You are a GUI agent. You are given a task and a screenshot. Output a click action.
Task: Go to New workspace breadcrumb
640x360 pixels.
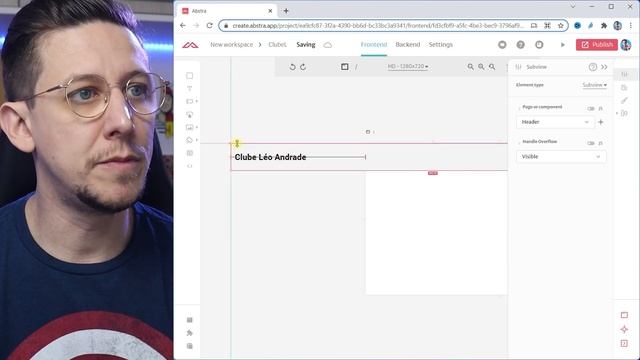point(231,44)
